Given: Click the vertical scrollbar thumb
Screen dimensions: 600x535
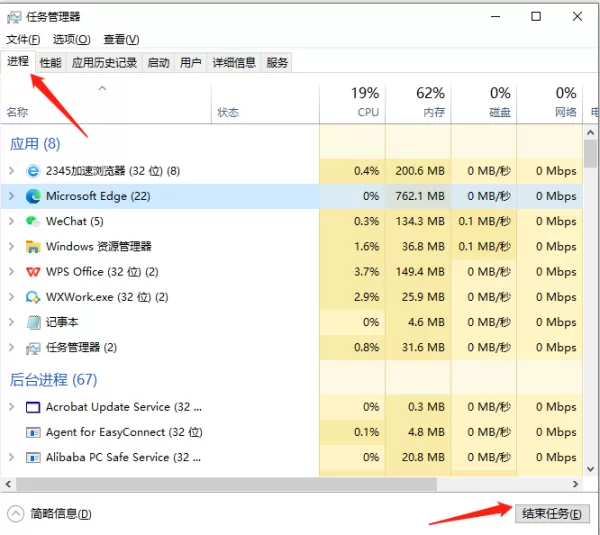Looking at the screenshot, I should tap(590, 154).
